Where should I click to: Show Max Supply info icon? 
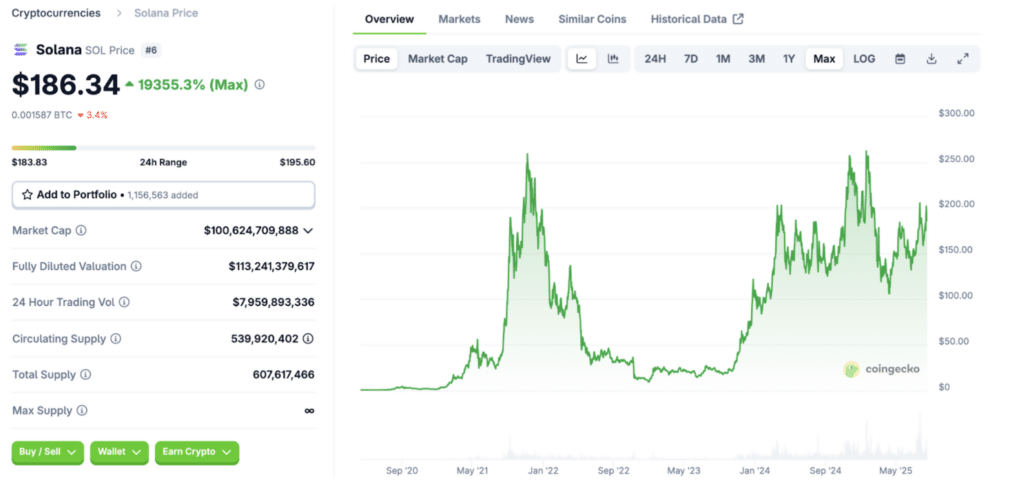click(82, 411)
